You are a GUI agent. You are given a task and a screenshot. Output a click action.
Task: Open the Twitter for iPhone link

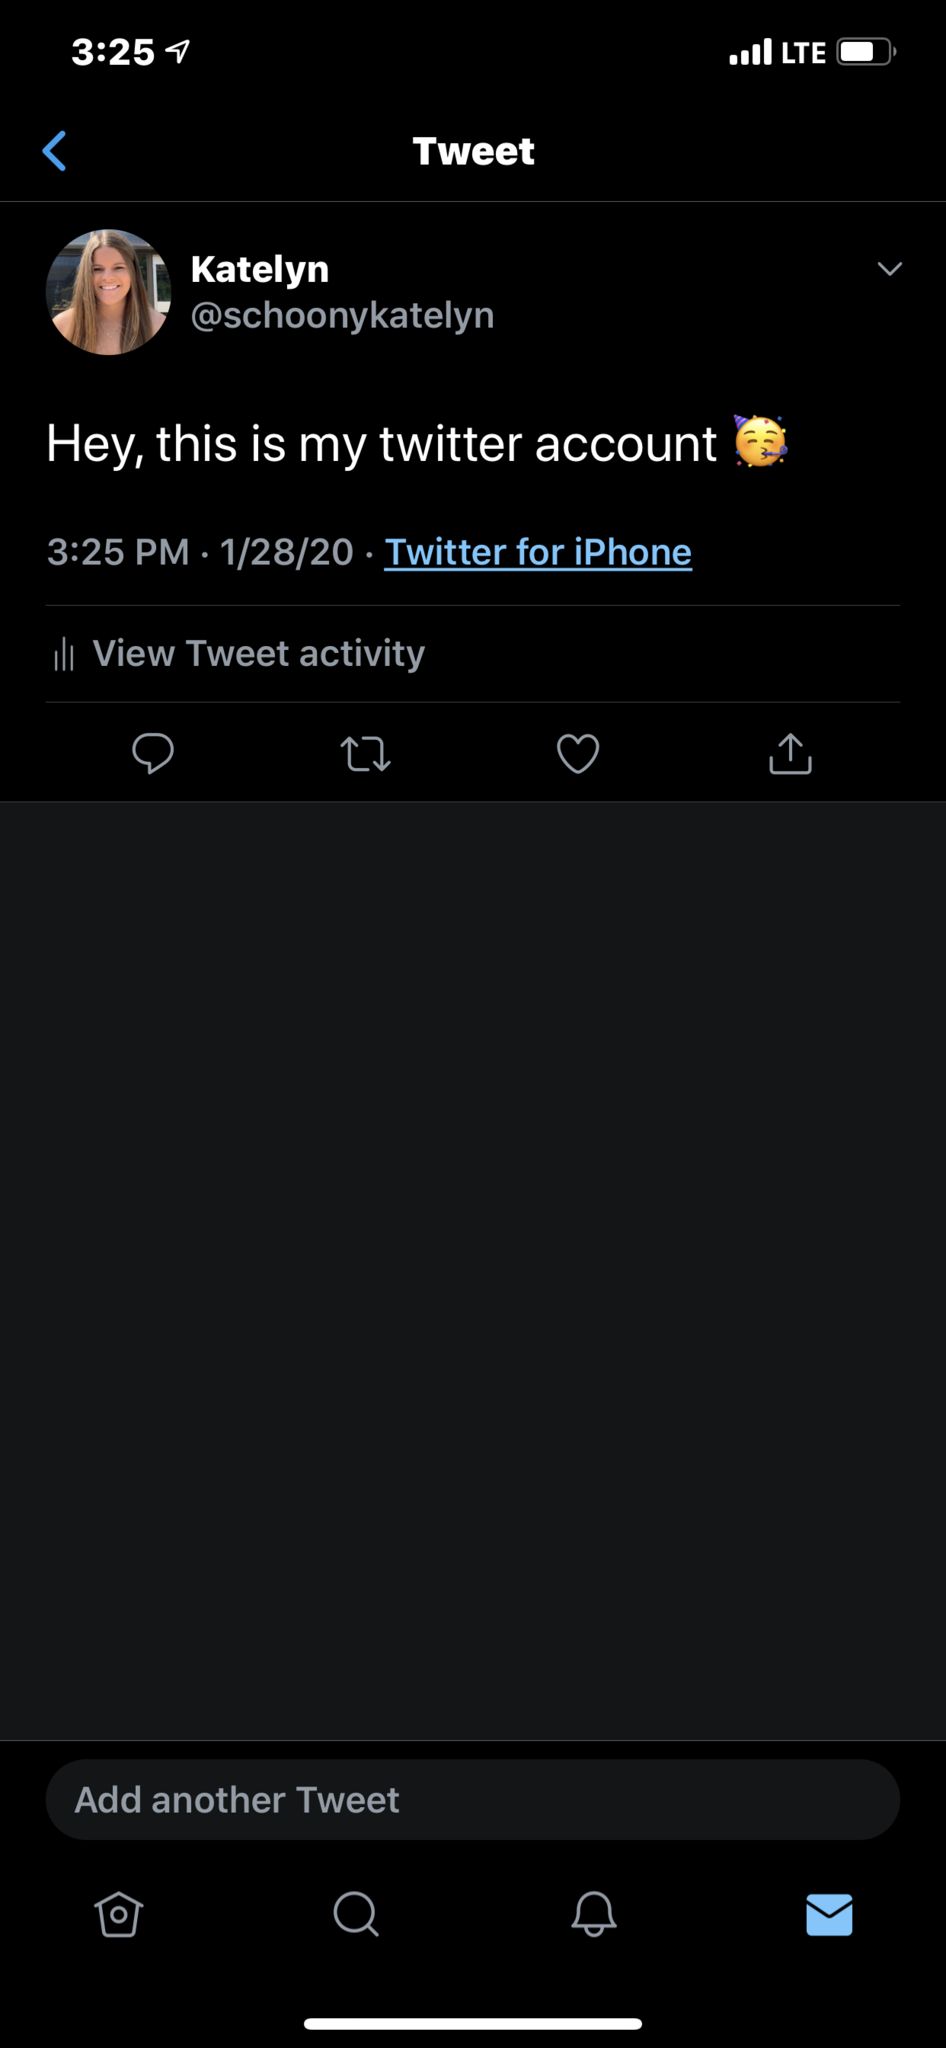pyautogui.click(x=538, y=552)
